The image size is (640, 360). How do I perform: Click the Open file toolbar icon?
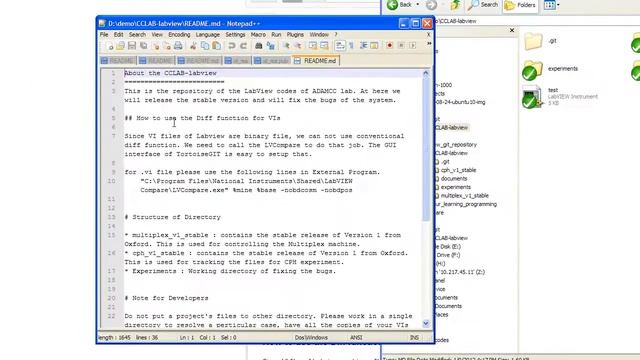tap(120, 46)
